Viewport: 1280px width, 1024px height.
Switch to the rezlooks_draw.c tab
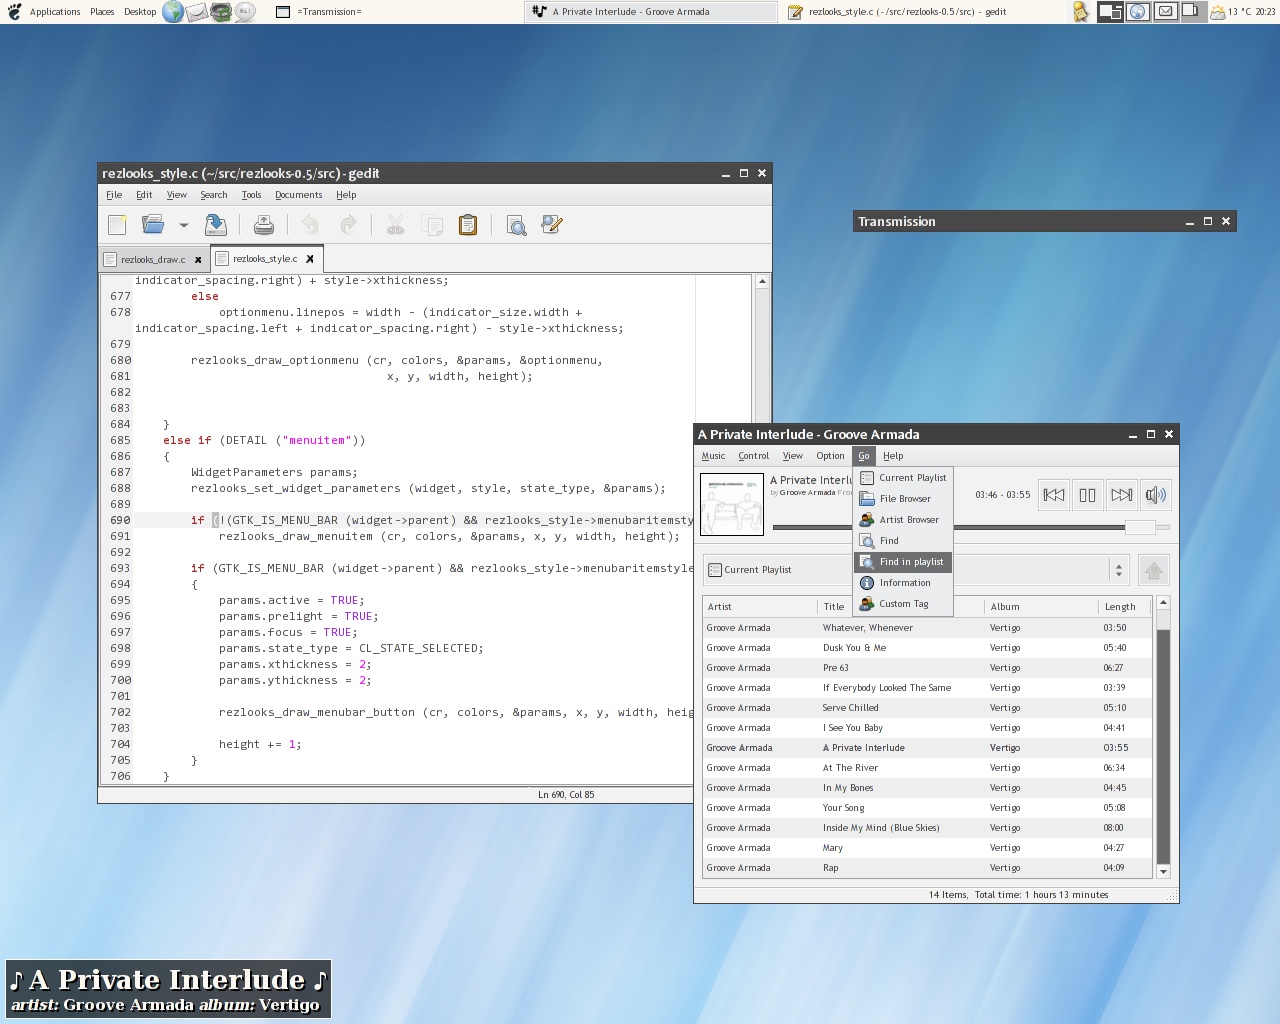(x=153, y=259)
